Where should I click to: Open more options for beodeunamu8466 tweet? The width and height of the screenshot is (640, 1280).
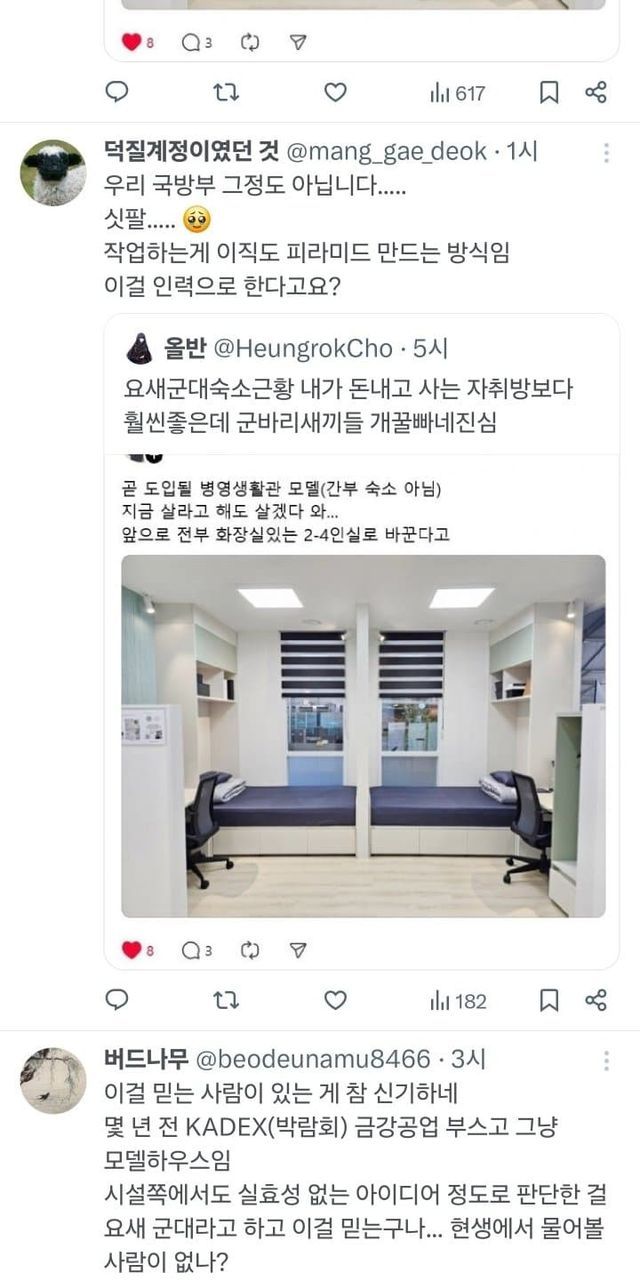tap(606, 1061)
